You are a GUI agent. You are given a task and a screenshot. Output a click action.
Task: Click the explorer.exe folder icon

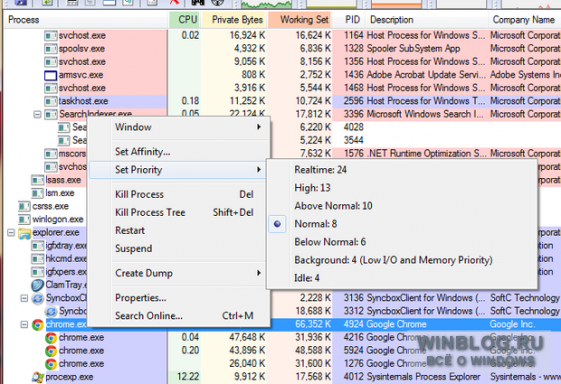(24, 233)
